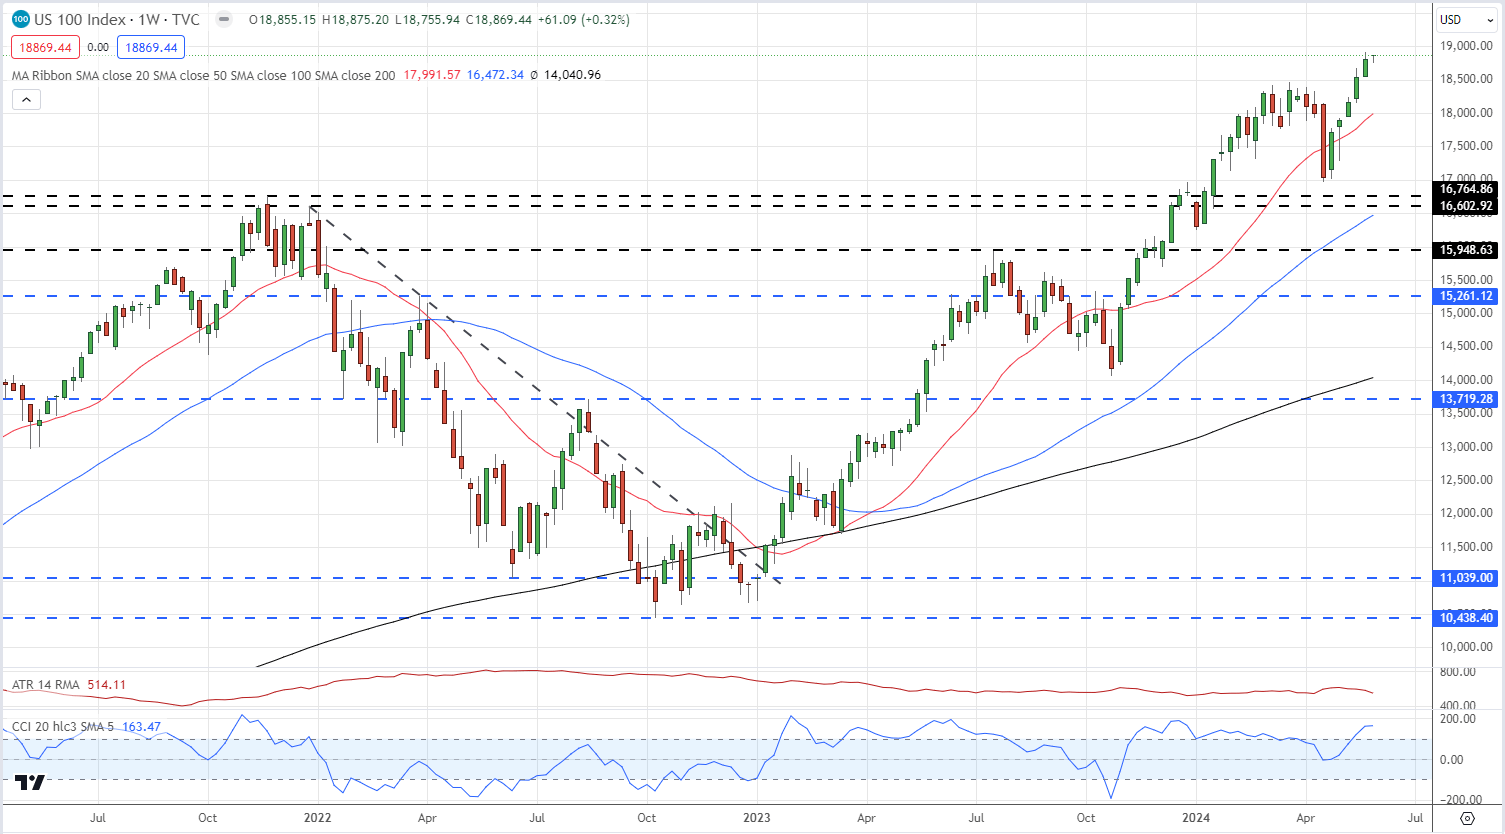This screenshot has height=834, width=1505.
Task: Select the CCI 20 hlc3 SMA 5 legend
Action: tap(63, 727)
